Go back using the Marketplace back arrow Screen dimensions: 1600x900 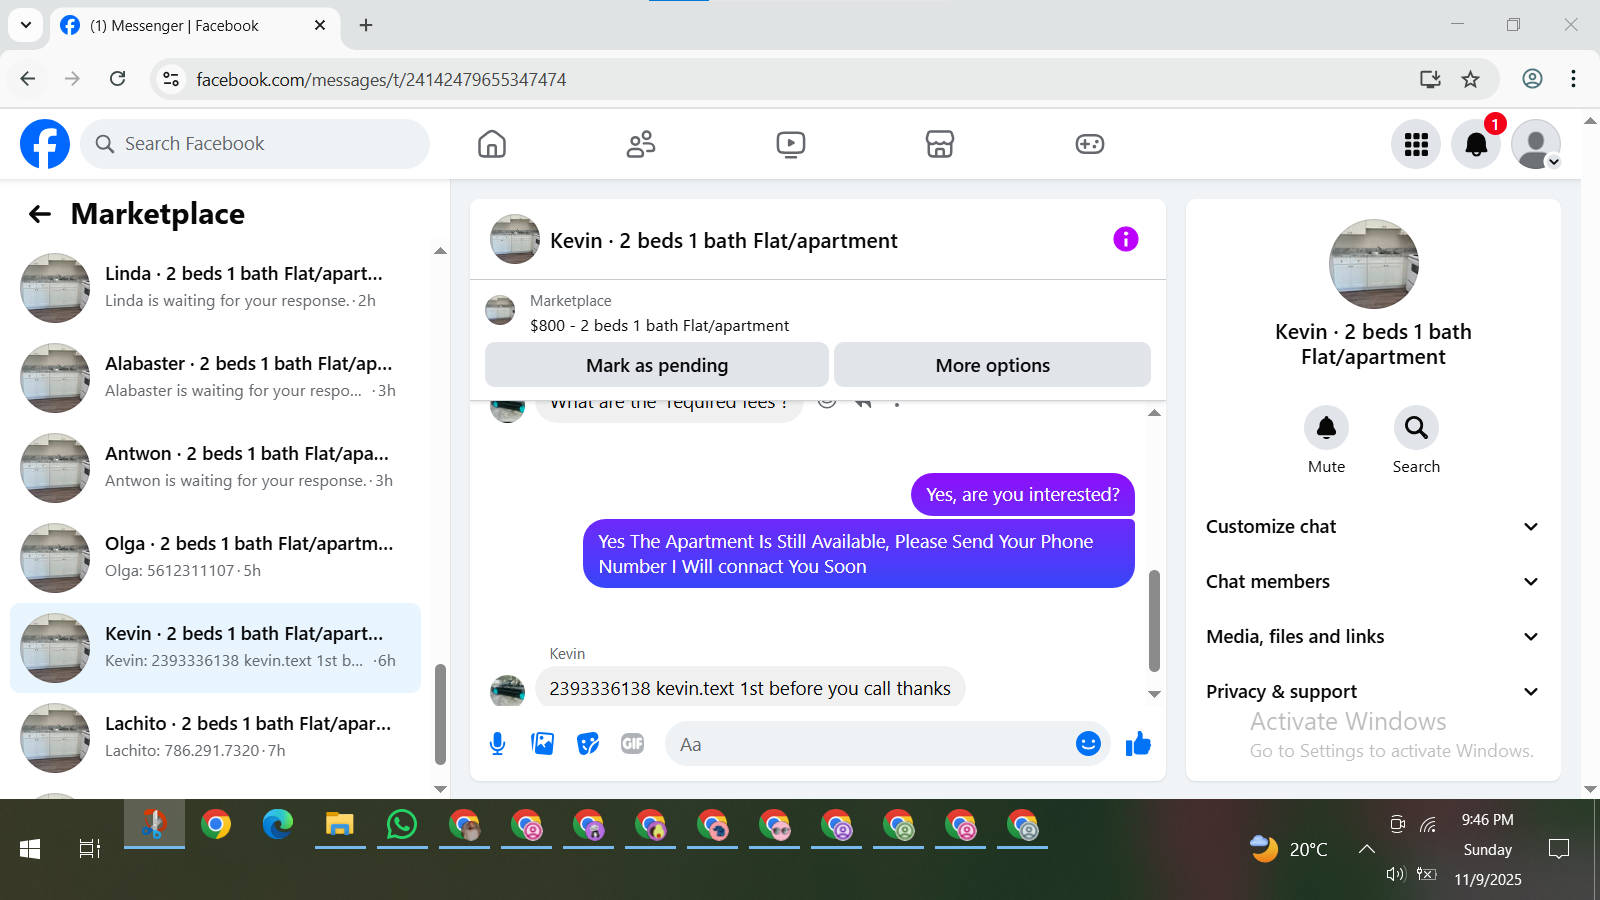[x=40, y=214]
